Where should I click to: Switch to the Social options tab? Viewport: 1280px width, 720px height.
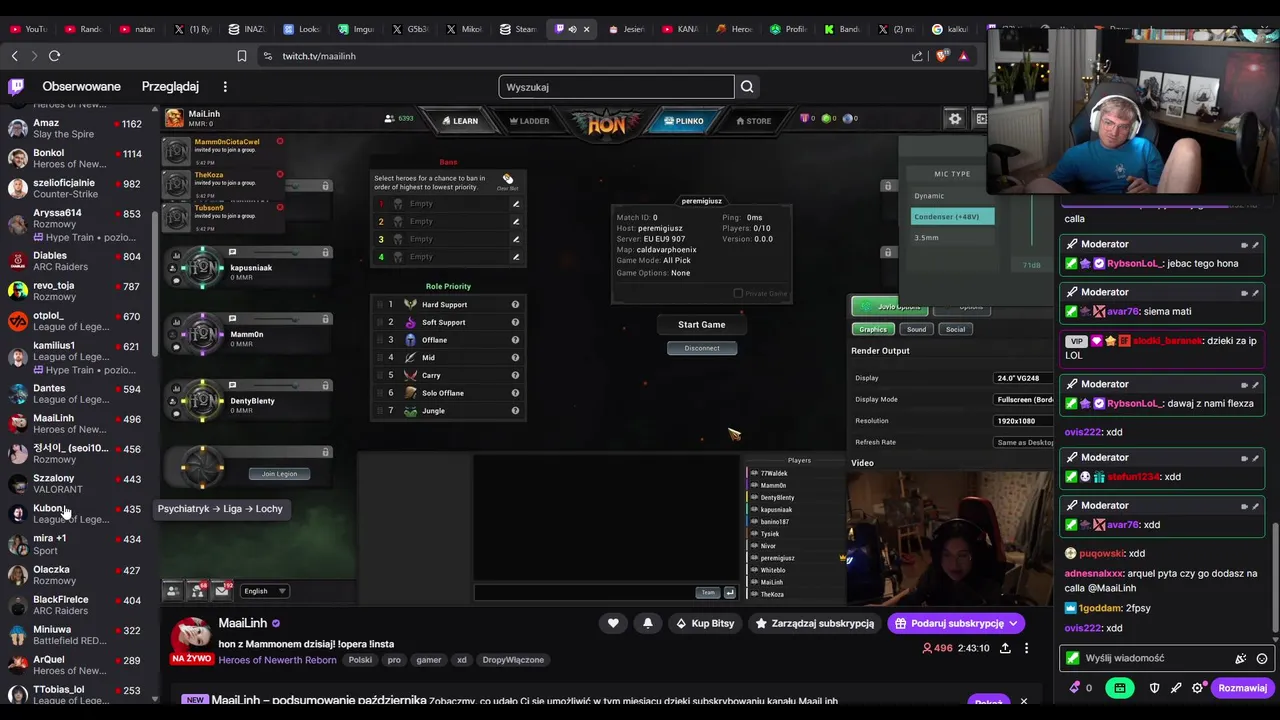click(955, 329)
